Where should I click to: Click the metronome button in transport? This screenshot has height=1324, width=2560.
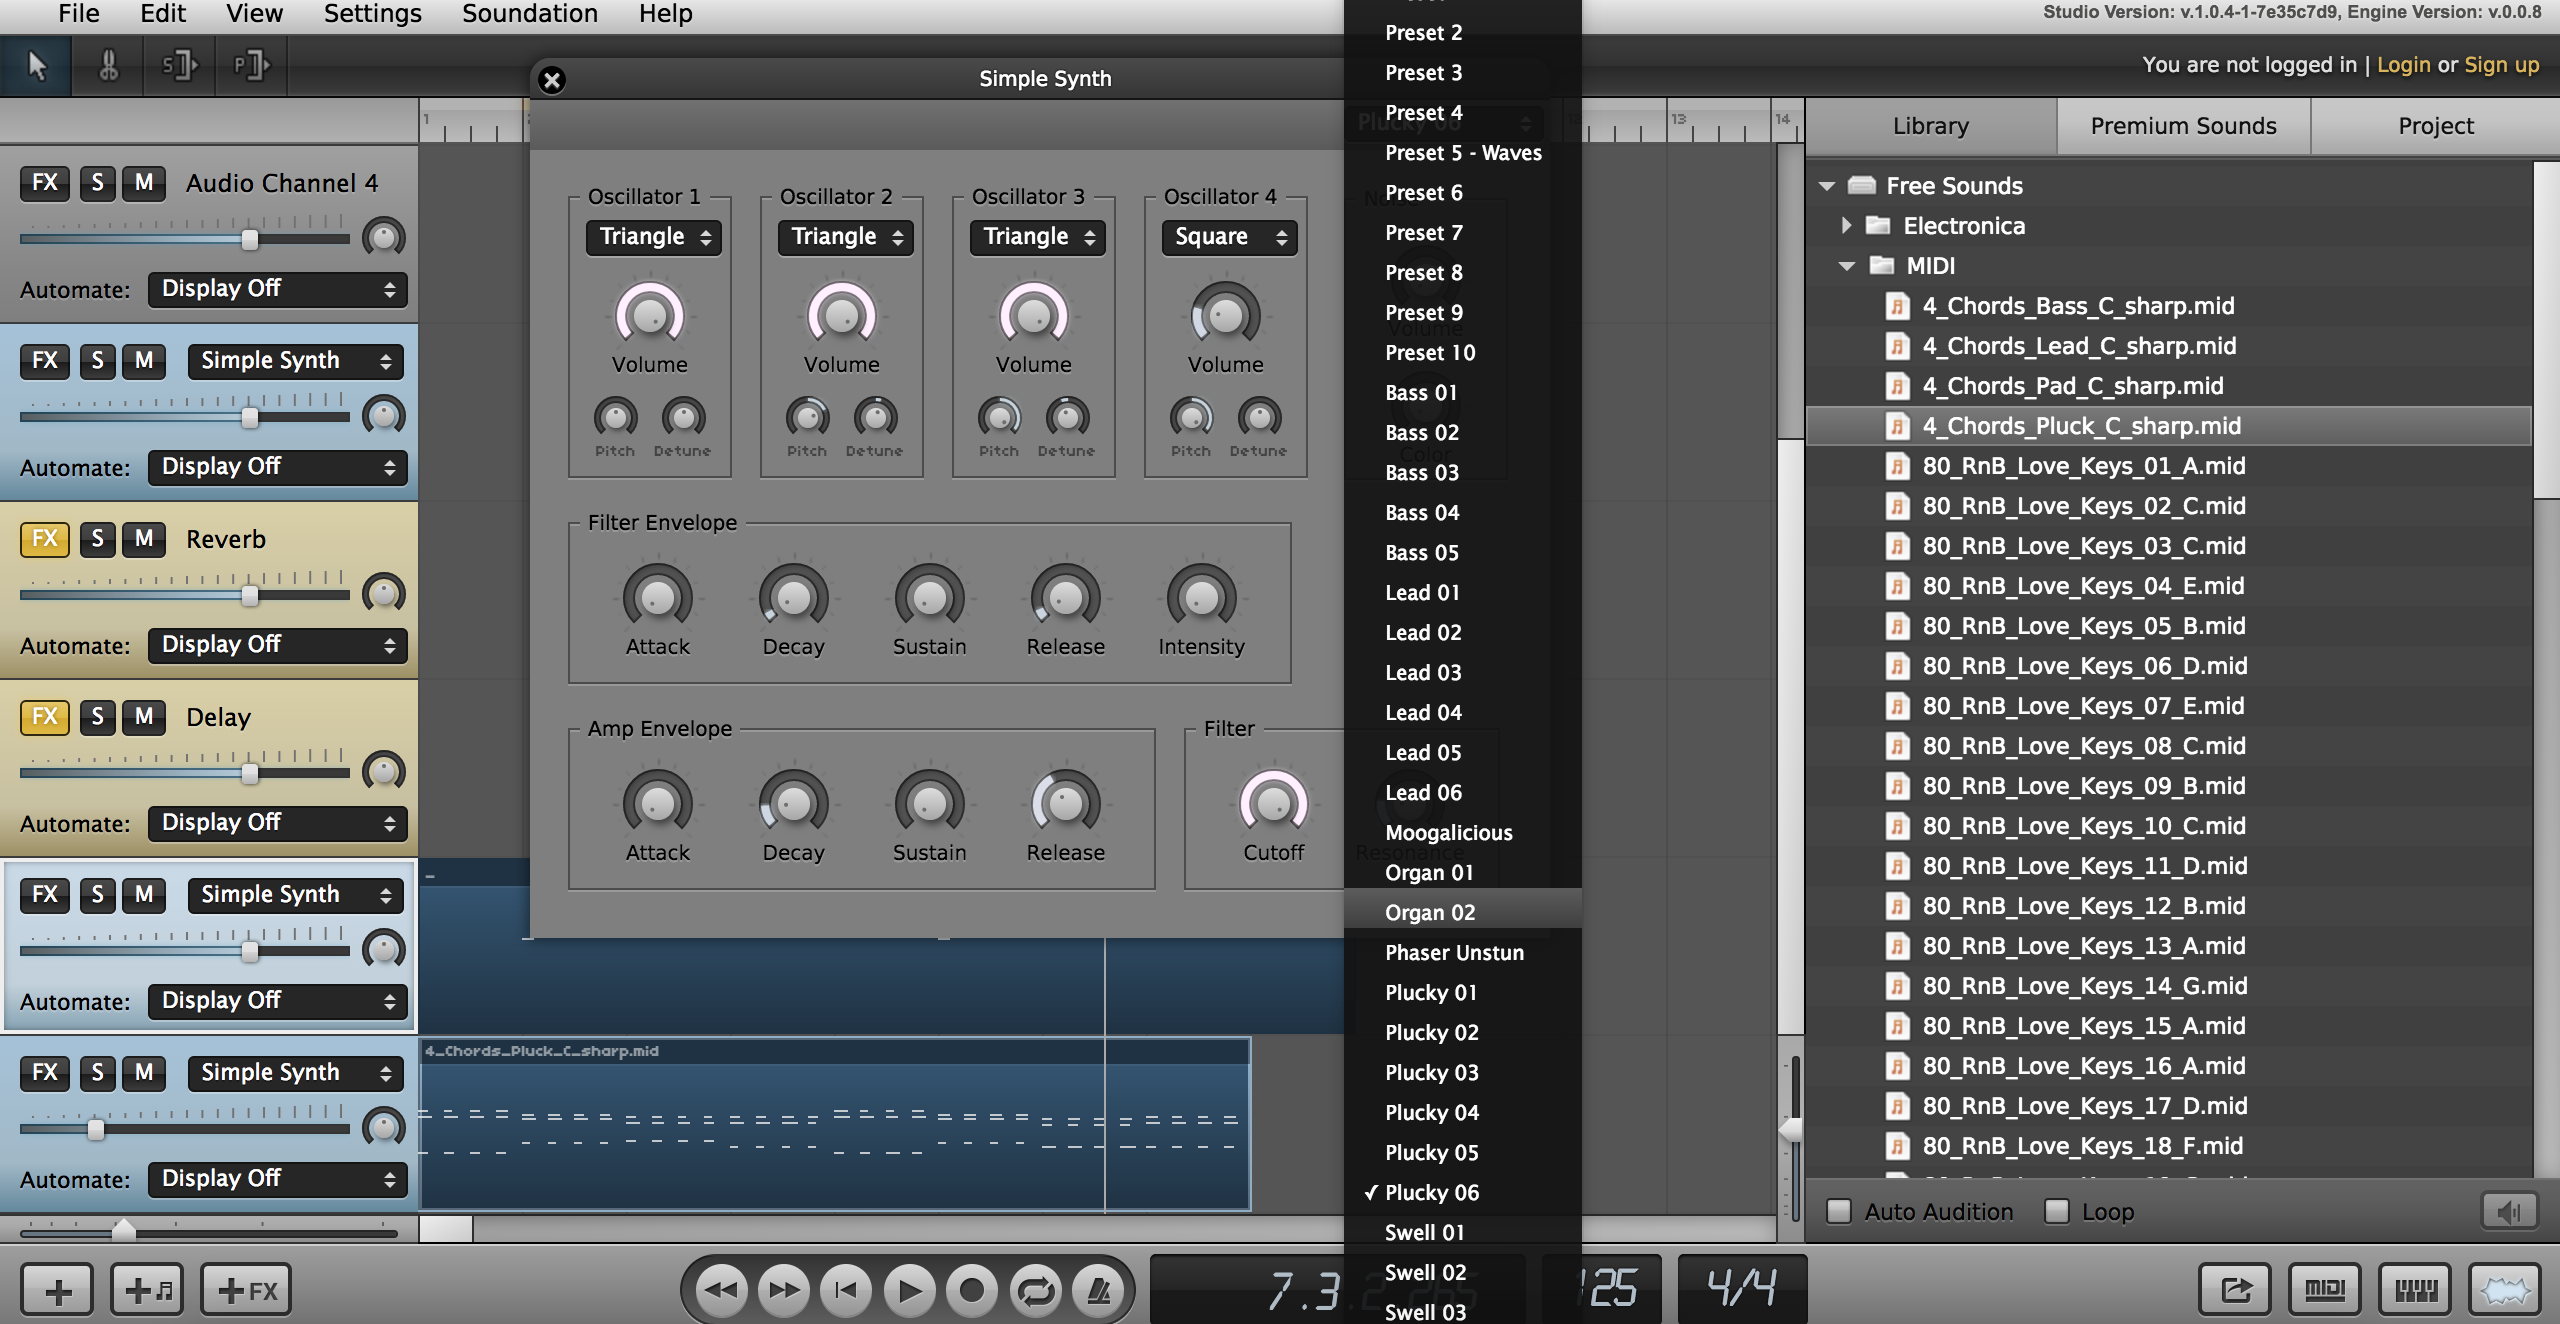1098,1291
